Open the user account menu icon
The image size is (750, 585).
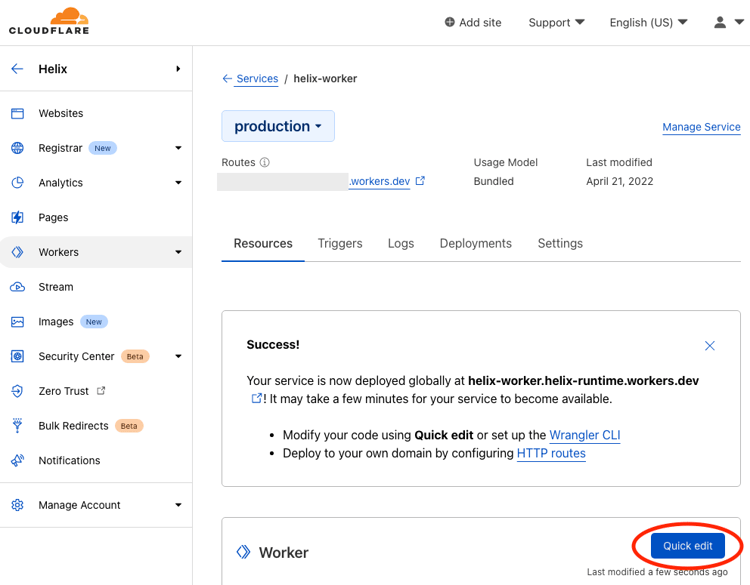pyautogui.click(x=727, y=22)
